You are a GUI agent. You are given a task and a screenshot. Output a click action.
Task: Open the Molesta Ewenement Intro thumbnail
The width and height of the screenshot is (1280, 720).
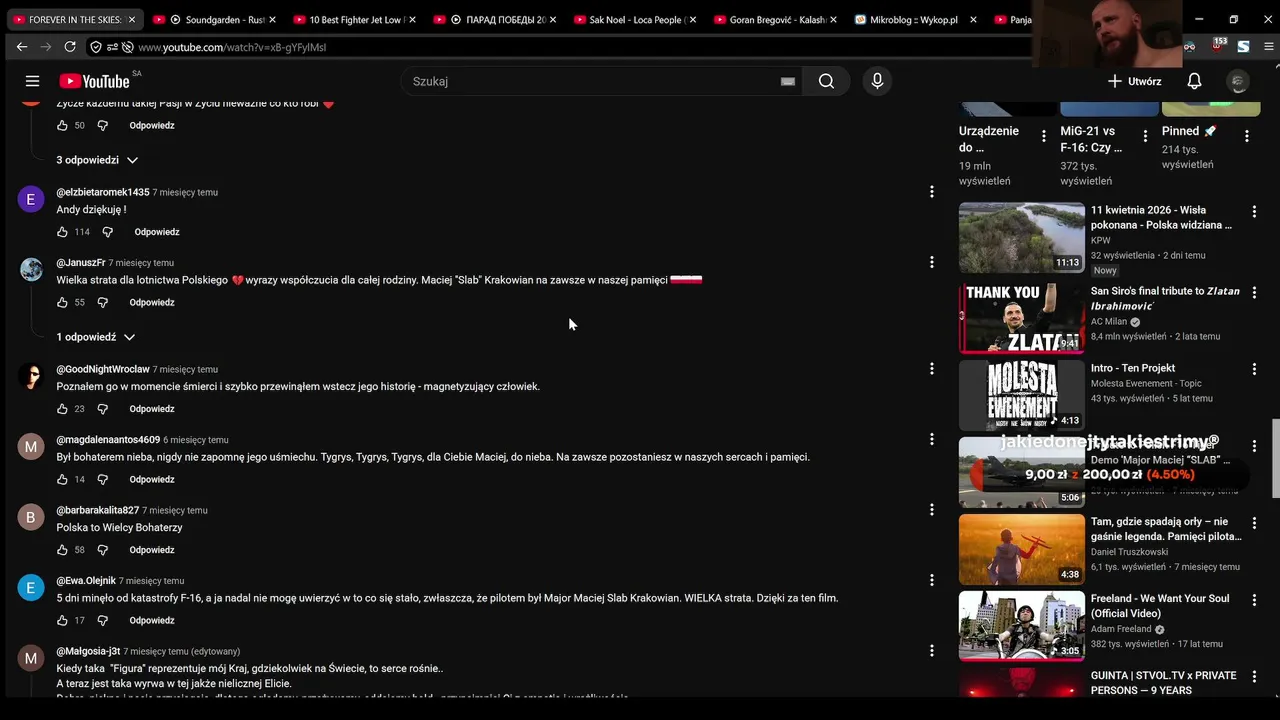coord(1021,395)
